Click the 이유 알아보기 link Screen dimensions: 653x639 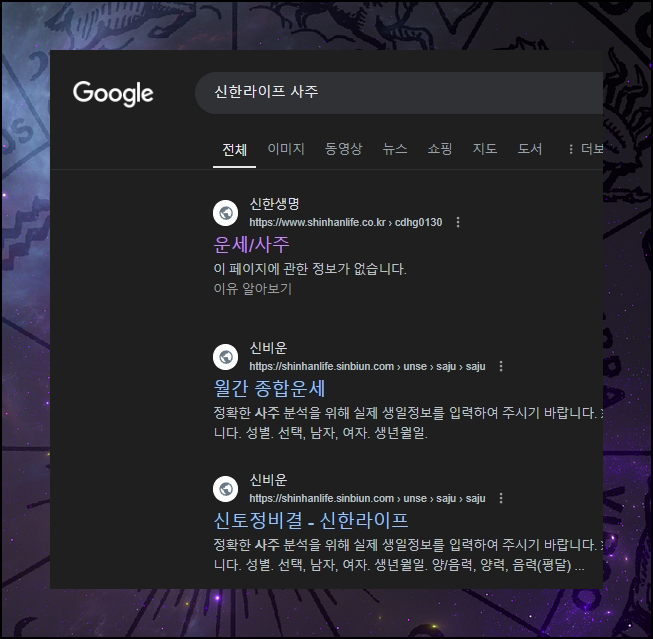click(252, 289)
